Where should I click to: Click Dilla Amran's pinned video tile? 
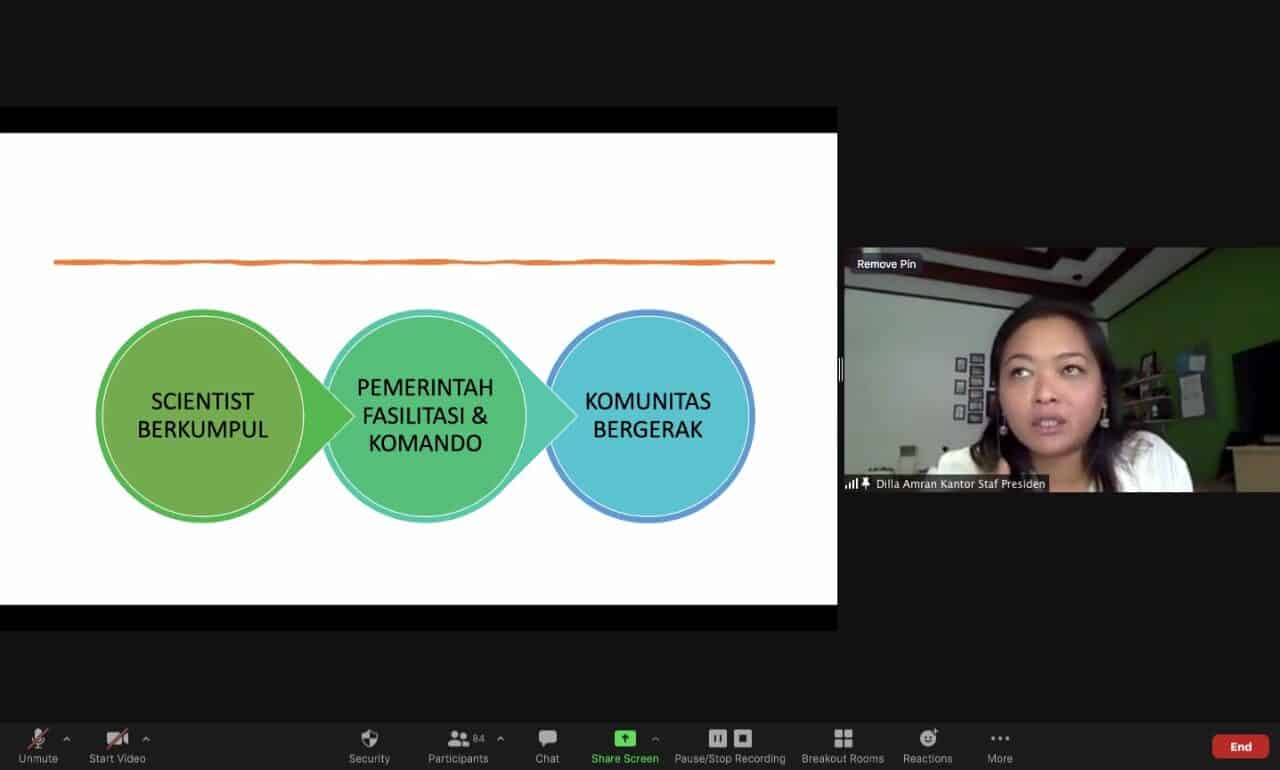pos(1060,380)
